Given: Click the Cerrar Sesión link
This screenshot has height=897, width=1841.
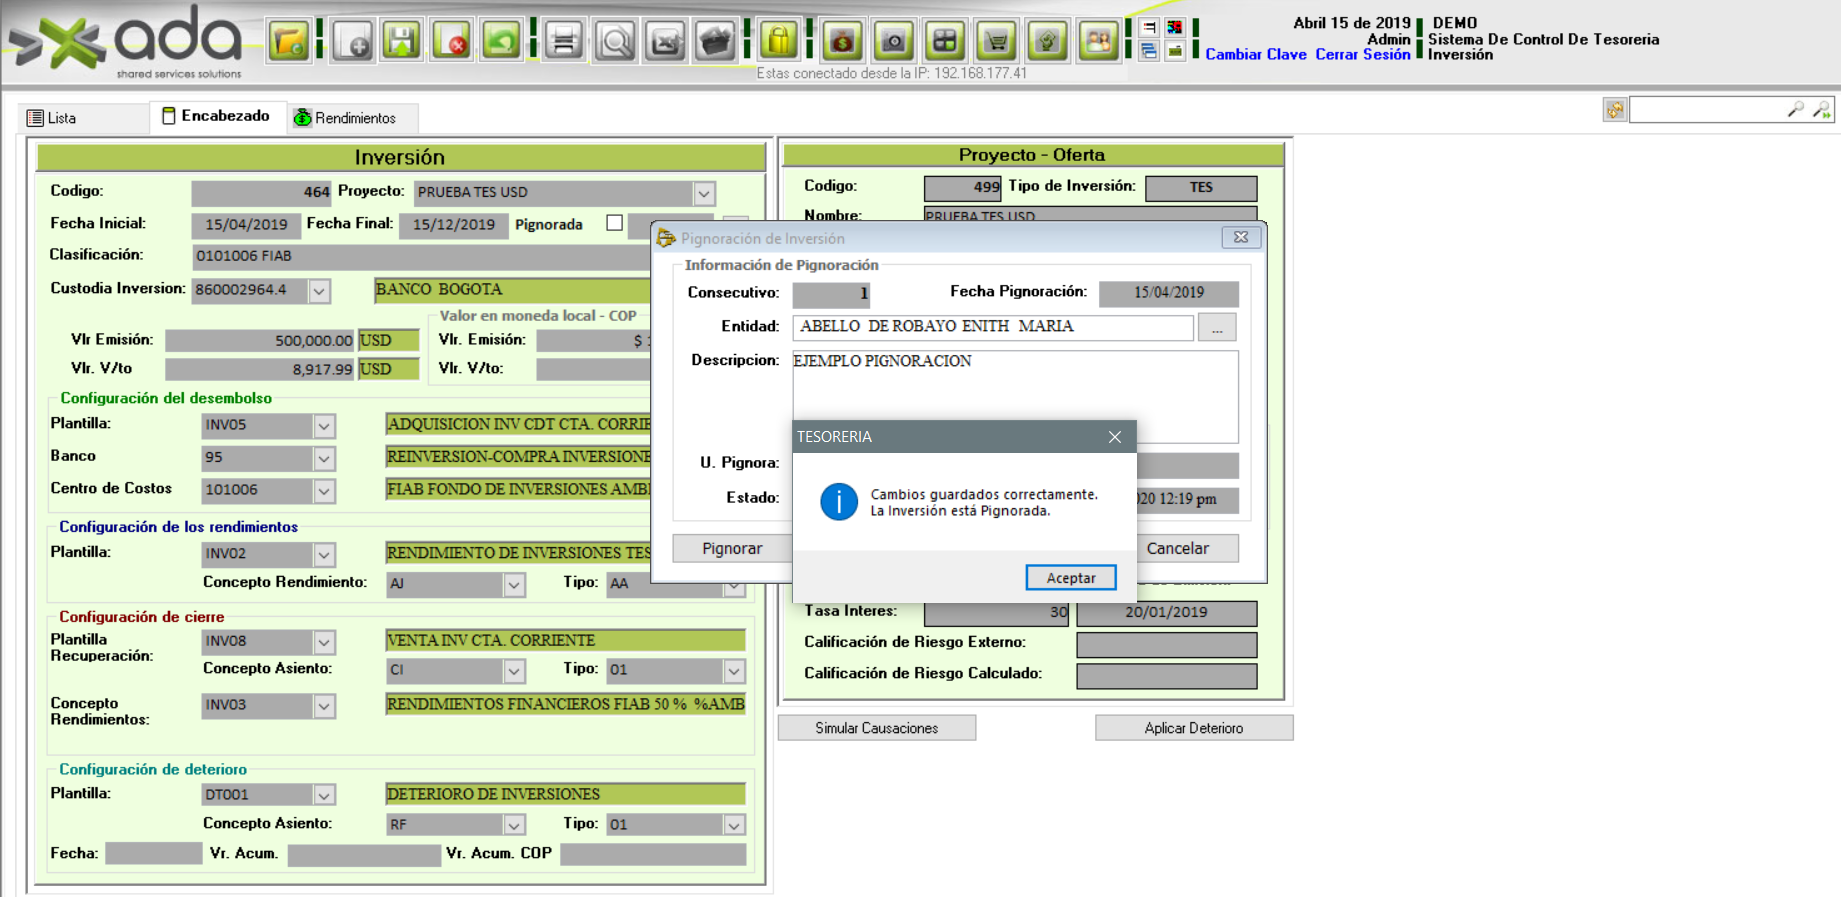Looking at the screenshot, I should point(1362,55).
